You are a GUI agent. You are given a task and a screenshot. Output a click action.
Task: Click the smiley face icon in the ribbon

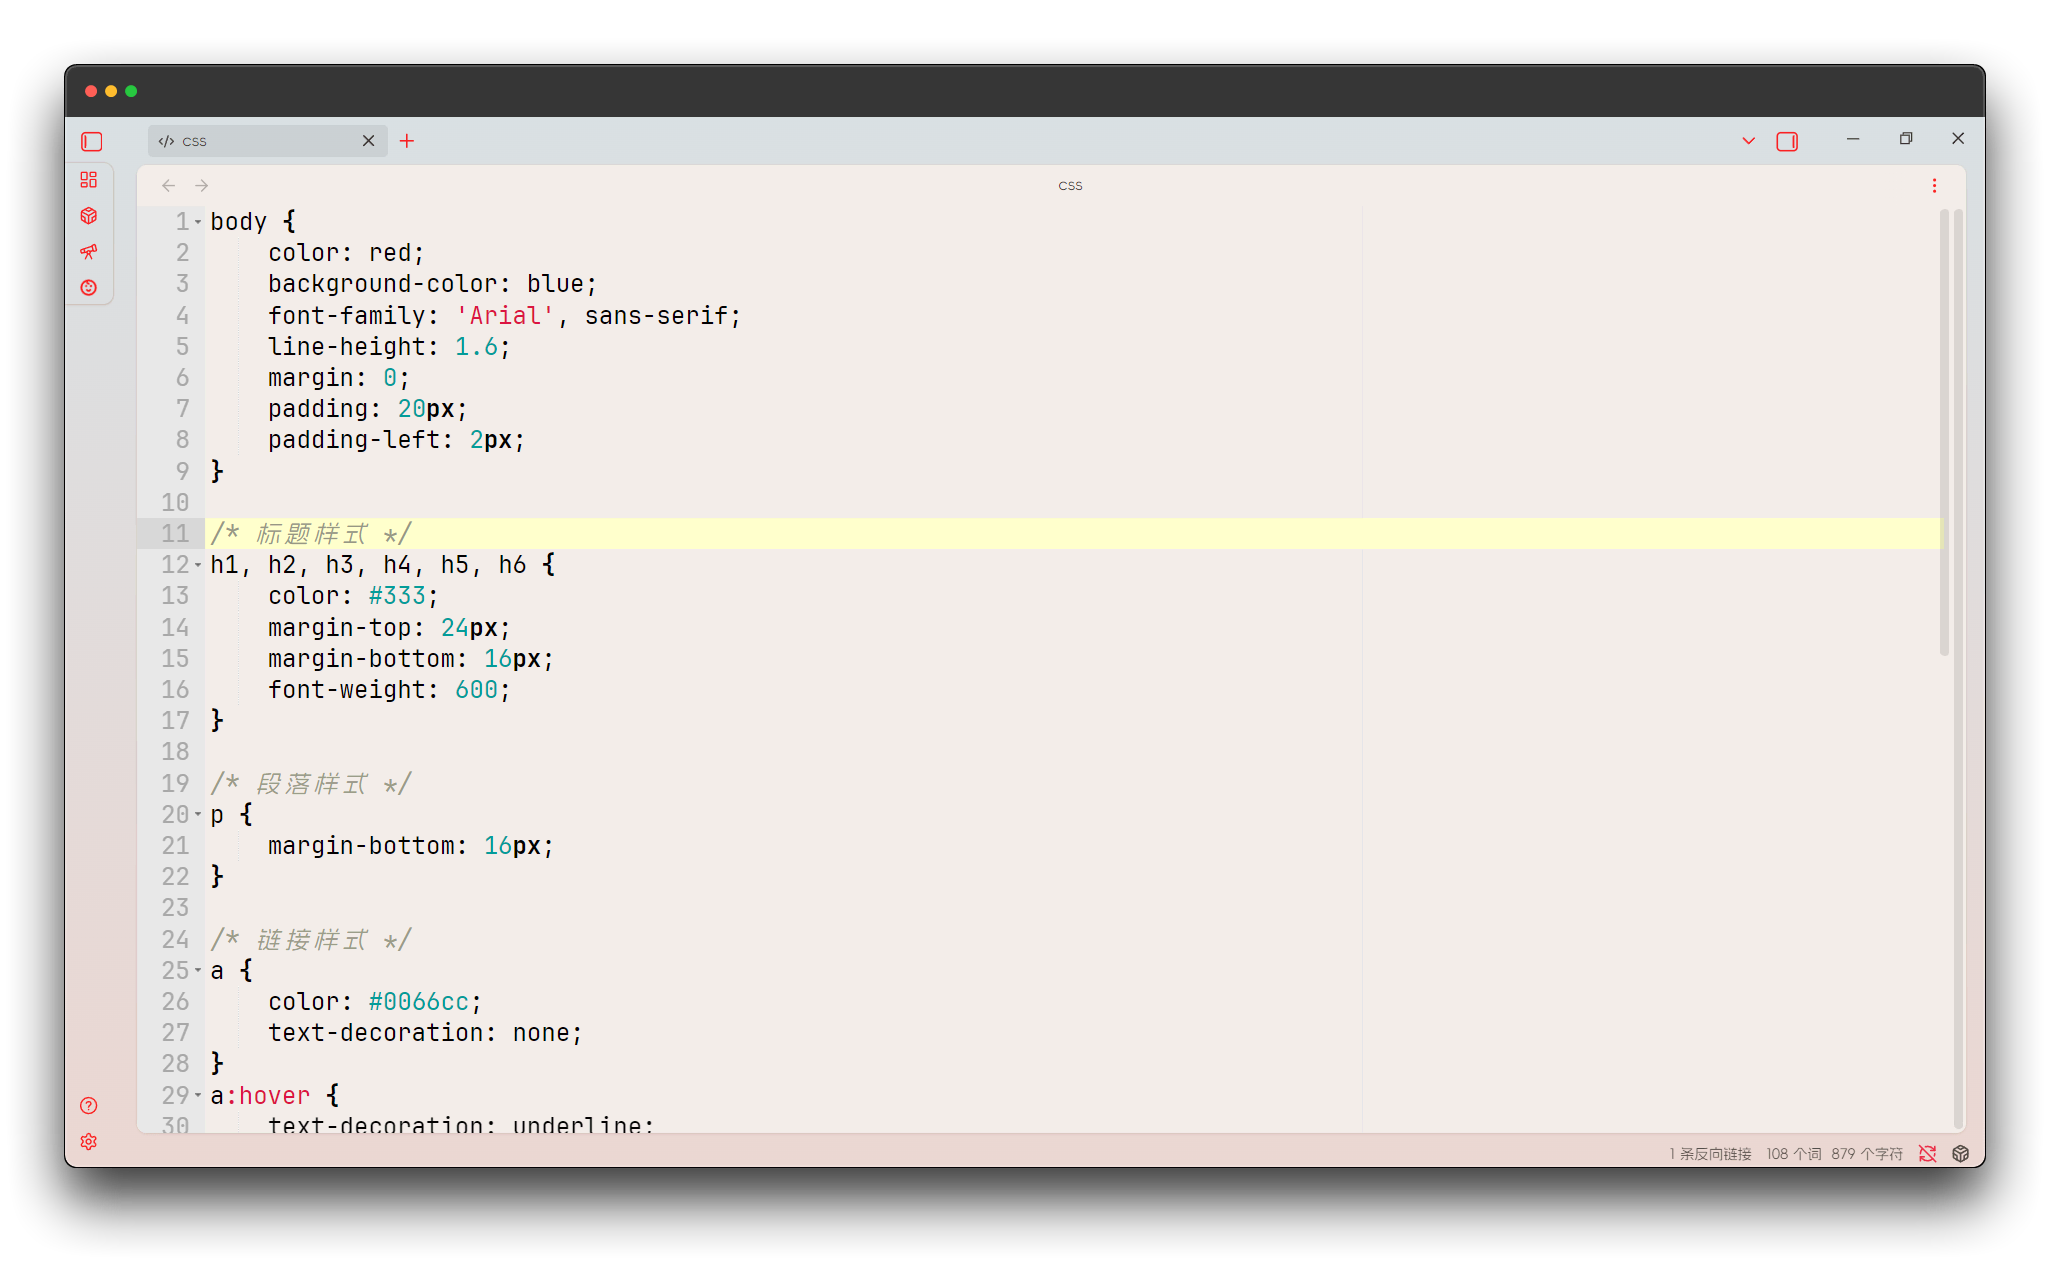click(x=89, y=287)
